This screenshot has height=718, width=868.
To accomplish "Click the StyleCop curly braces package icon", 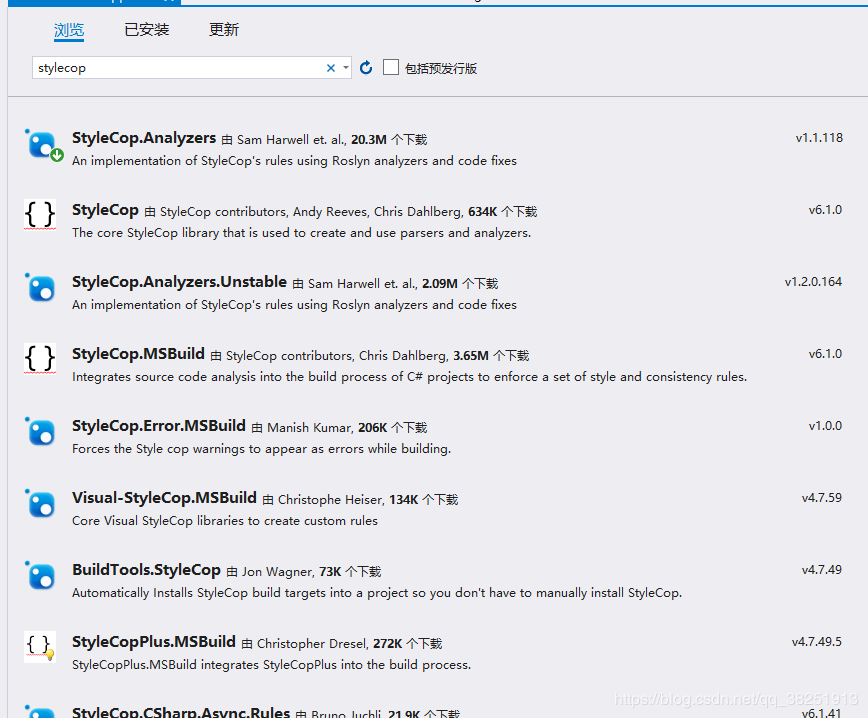I will pyautogui.click(x=40, y=214).
